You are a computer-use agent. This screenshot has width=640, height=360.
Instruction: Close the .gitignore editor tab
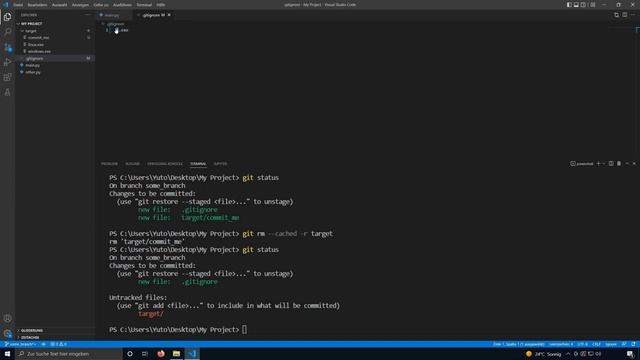pos(169,15)
